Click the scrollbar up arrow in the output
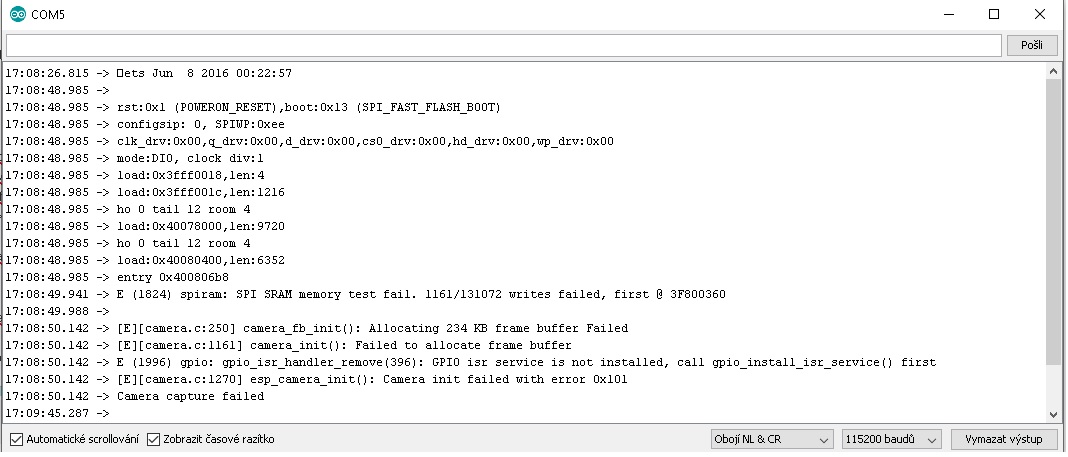Screen dimensions: 1068x457 (1052, 72)
